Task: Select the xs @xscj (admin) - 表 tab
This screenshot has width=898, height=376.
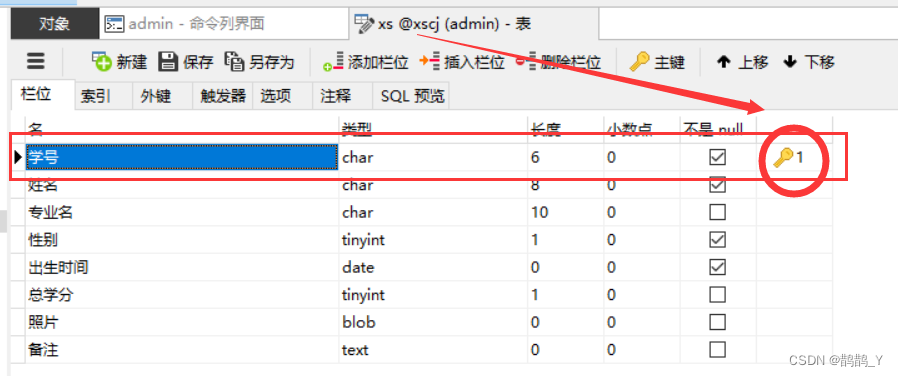Action: [x=474, y=23]
